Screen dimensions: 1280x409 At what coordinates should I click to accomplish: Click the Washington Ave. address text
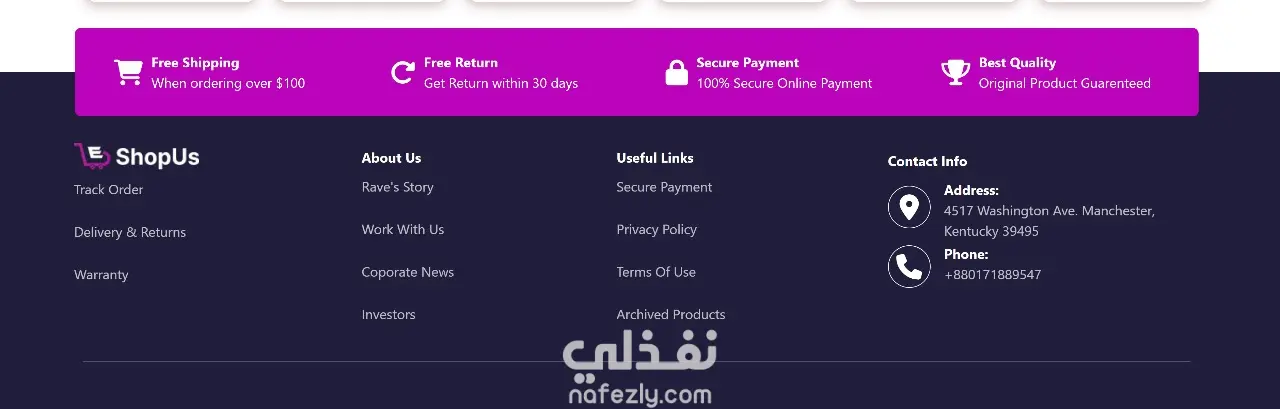coord(1049,211)
